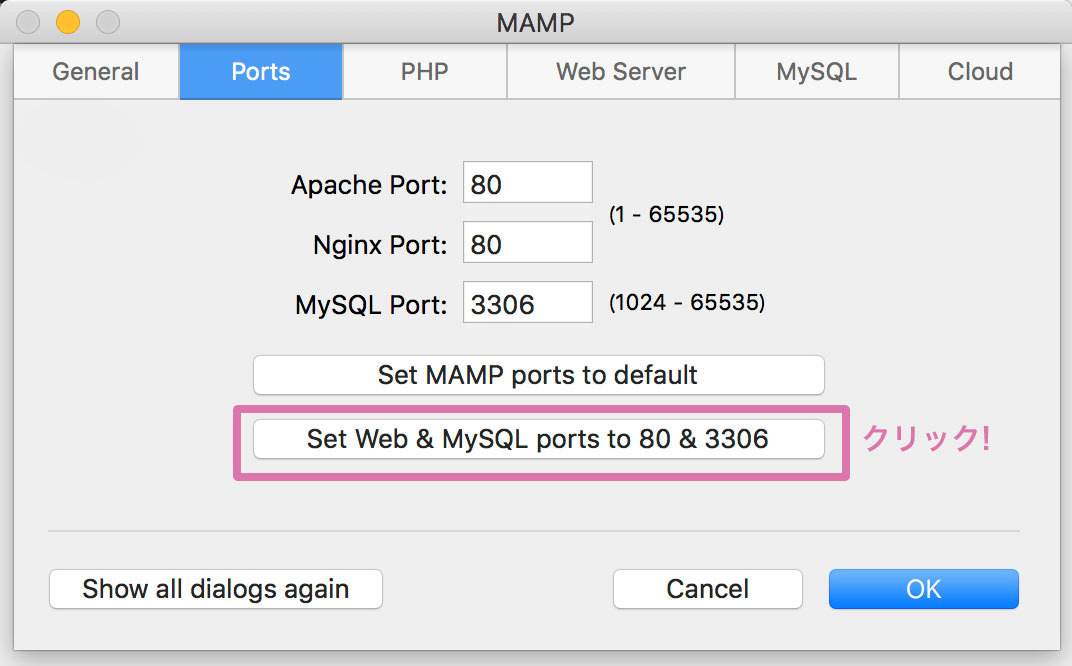1072x666 pixels.
Task: Cancel the preferences dialog
Action: (x=708, y=589)
